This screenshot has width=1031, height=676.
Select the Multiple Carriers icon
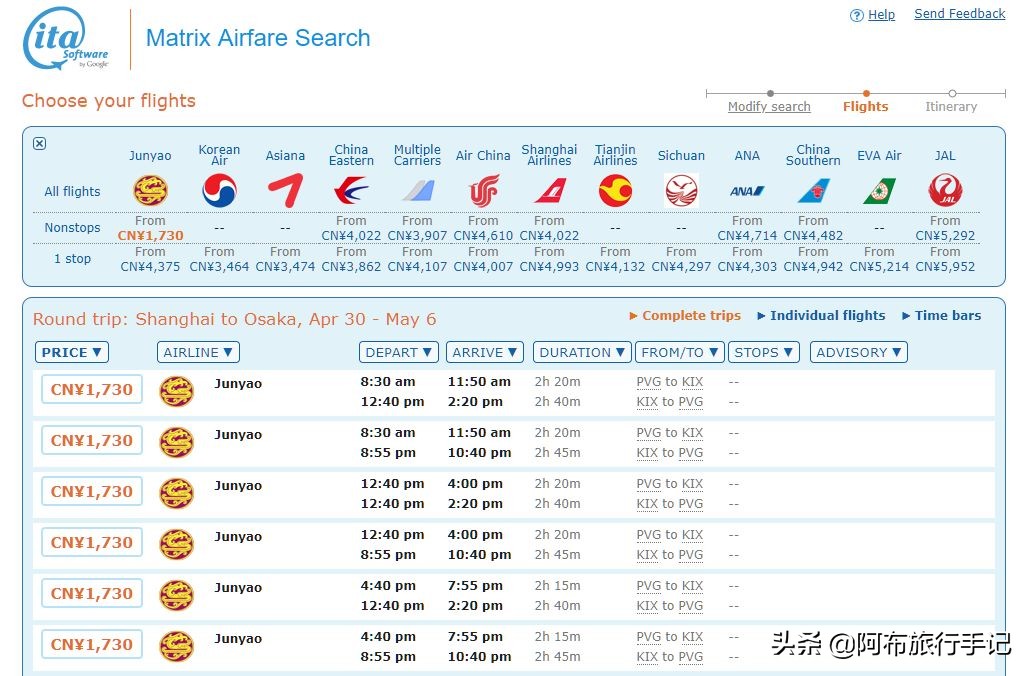(x=418, y=191)
